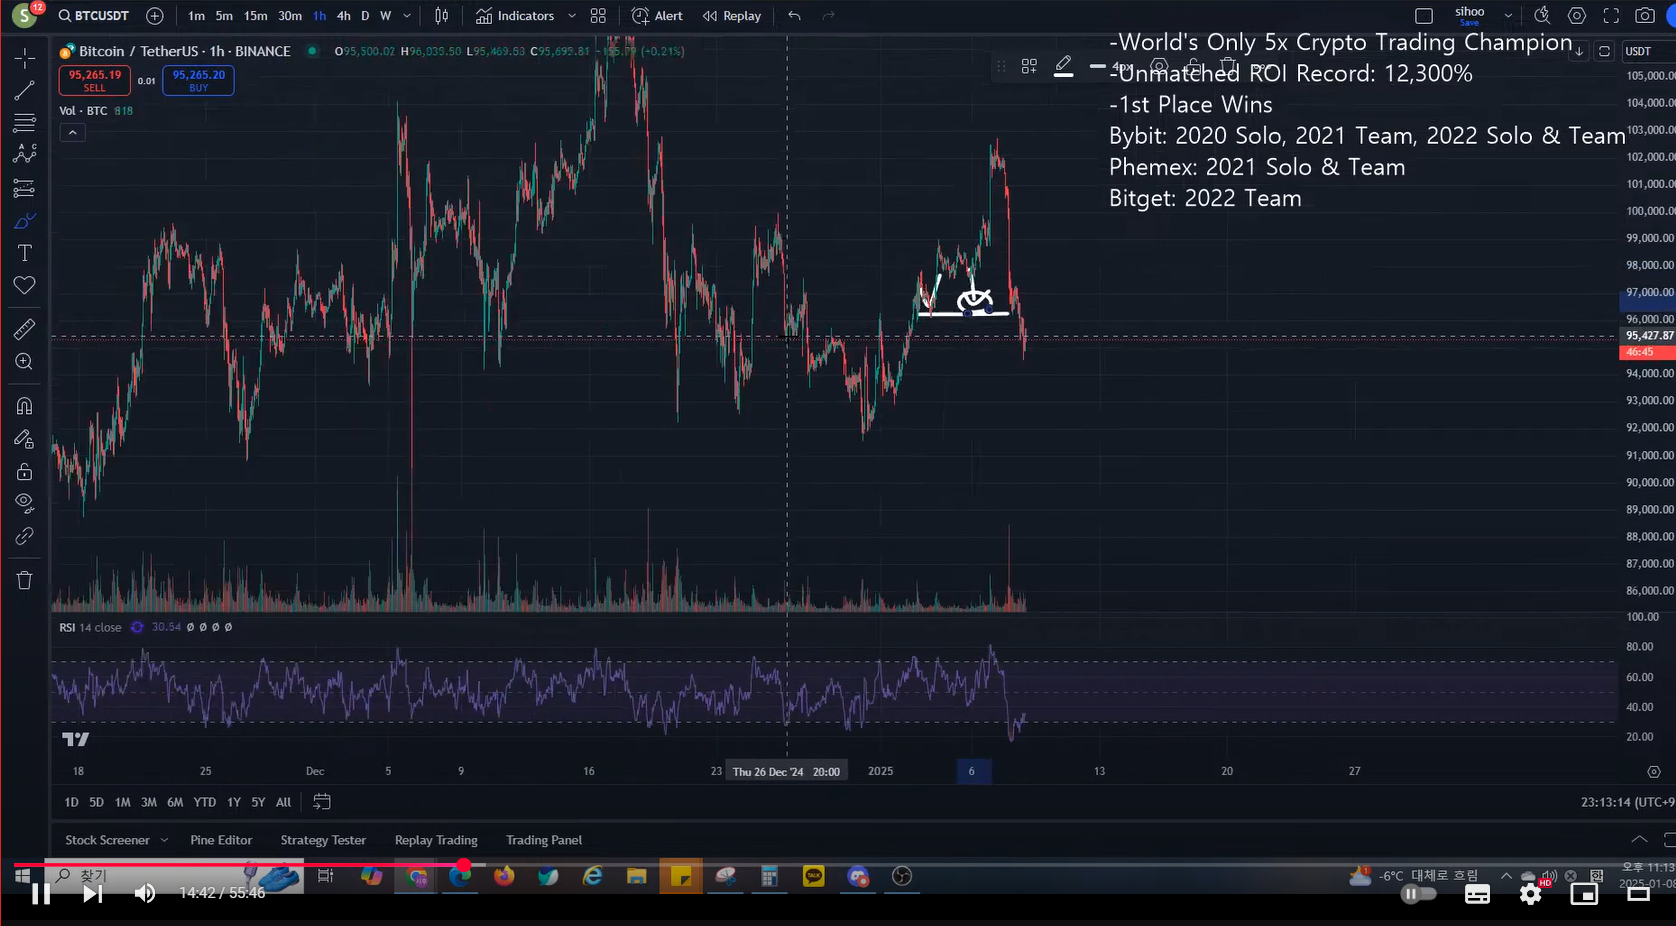Image resolution: width=1676 pixels, height=926 pixels.
Task: Open the Indicators dialog
Action: pyautogui.click(x=515, y=16)
